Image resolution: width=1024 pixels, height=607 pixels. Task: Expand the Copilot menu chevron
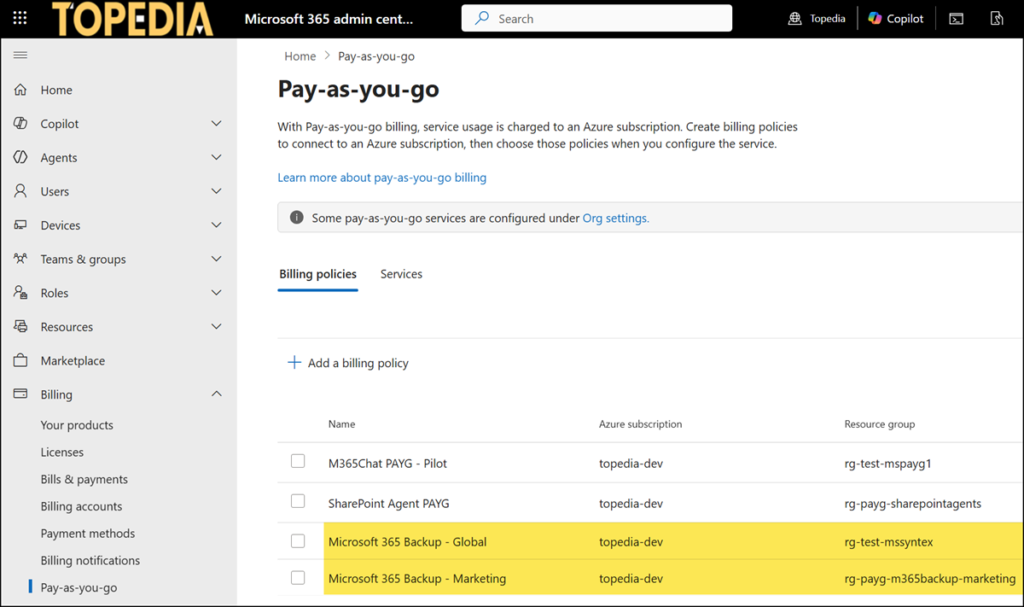(216, 123)
